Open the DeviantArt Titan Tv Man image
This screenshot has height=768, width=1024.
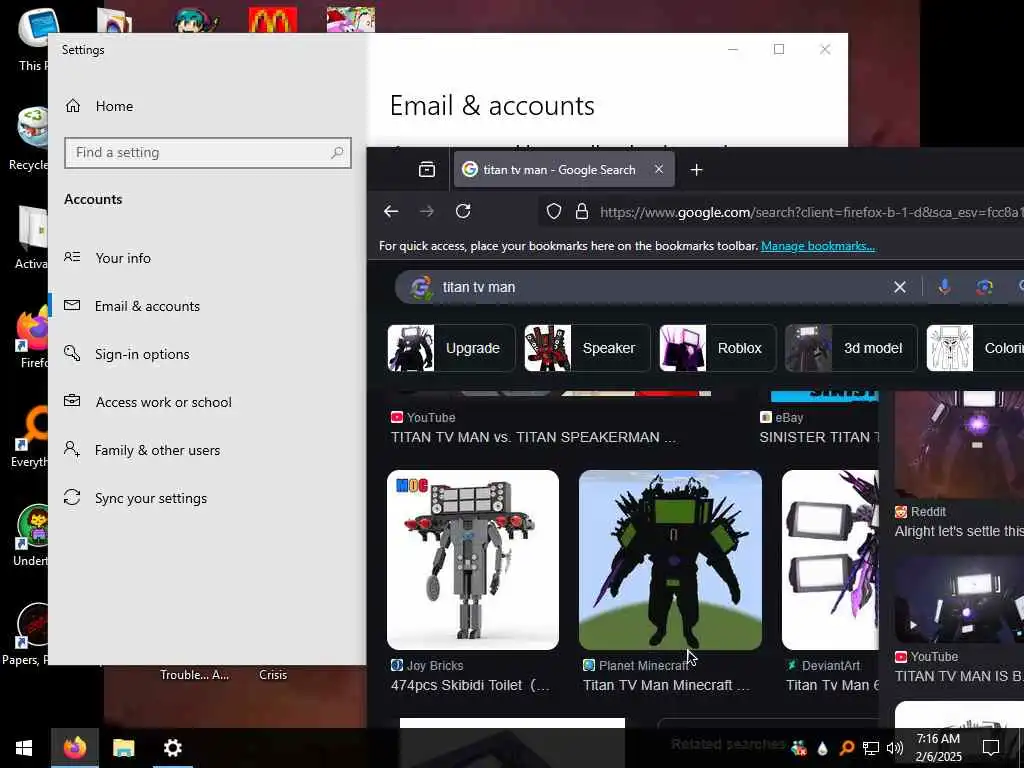click(x=830, y=560)
